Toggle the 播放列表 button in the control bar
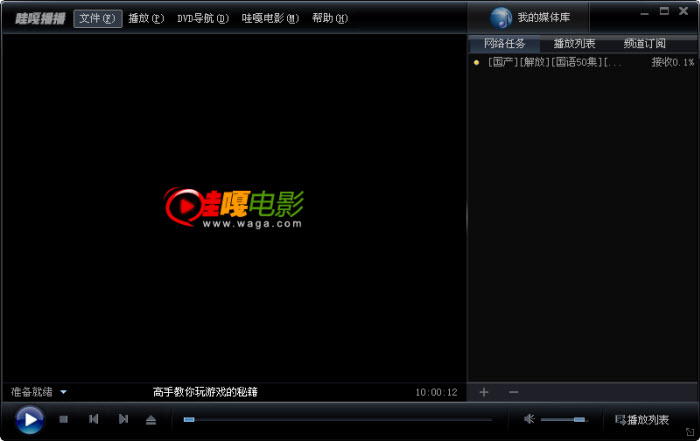Viewport: 700px width, 441px height. pyautogui.click(x=642, y=420)
